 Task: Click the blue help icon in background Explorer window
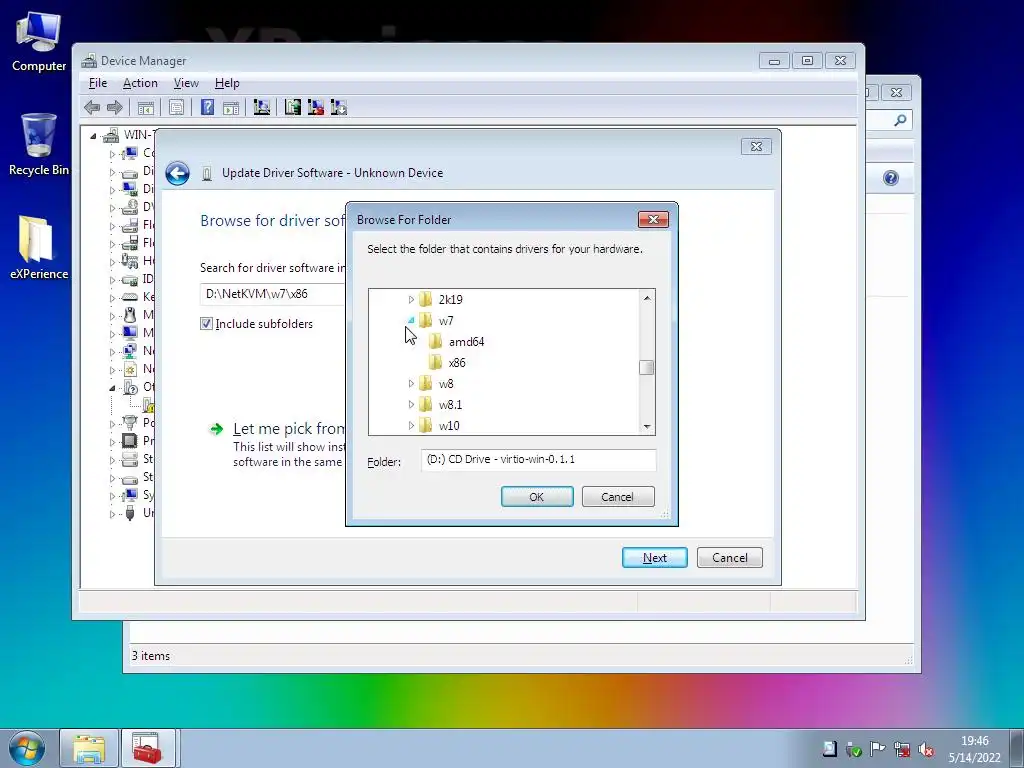(891, 178)
